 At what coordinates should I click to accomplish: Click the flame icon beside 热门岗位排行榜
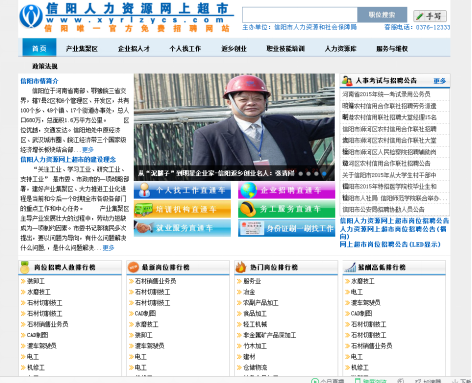(x=241, y=267)
